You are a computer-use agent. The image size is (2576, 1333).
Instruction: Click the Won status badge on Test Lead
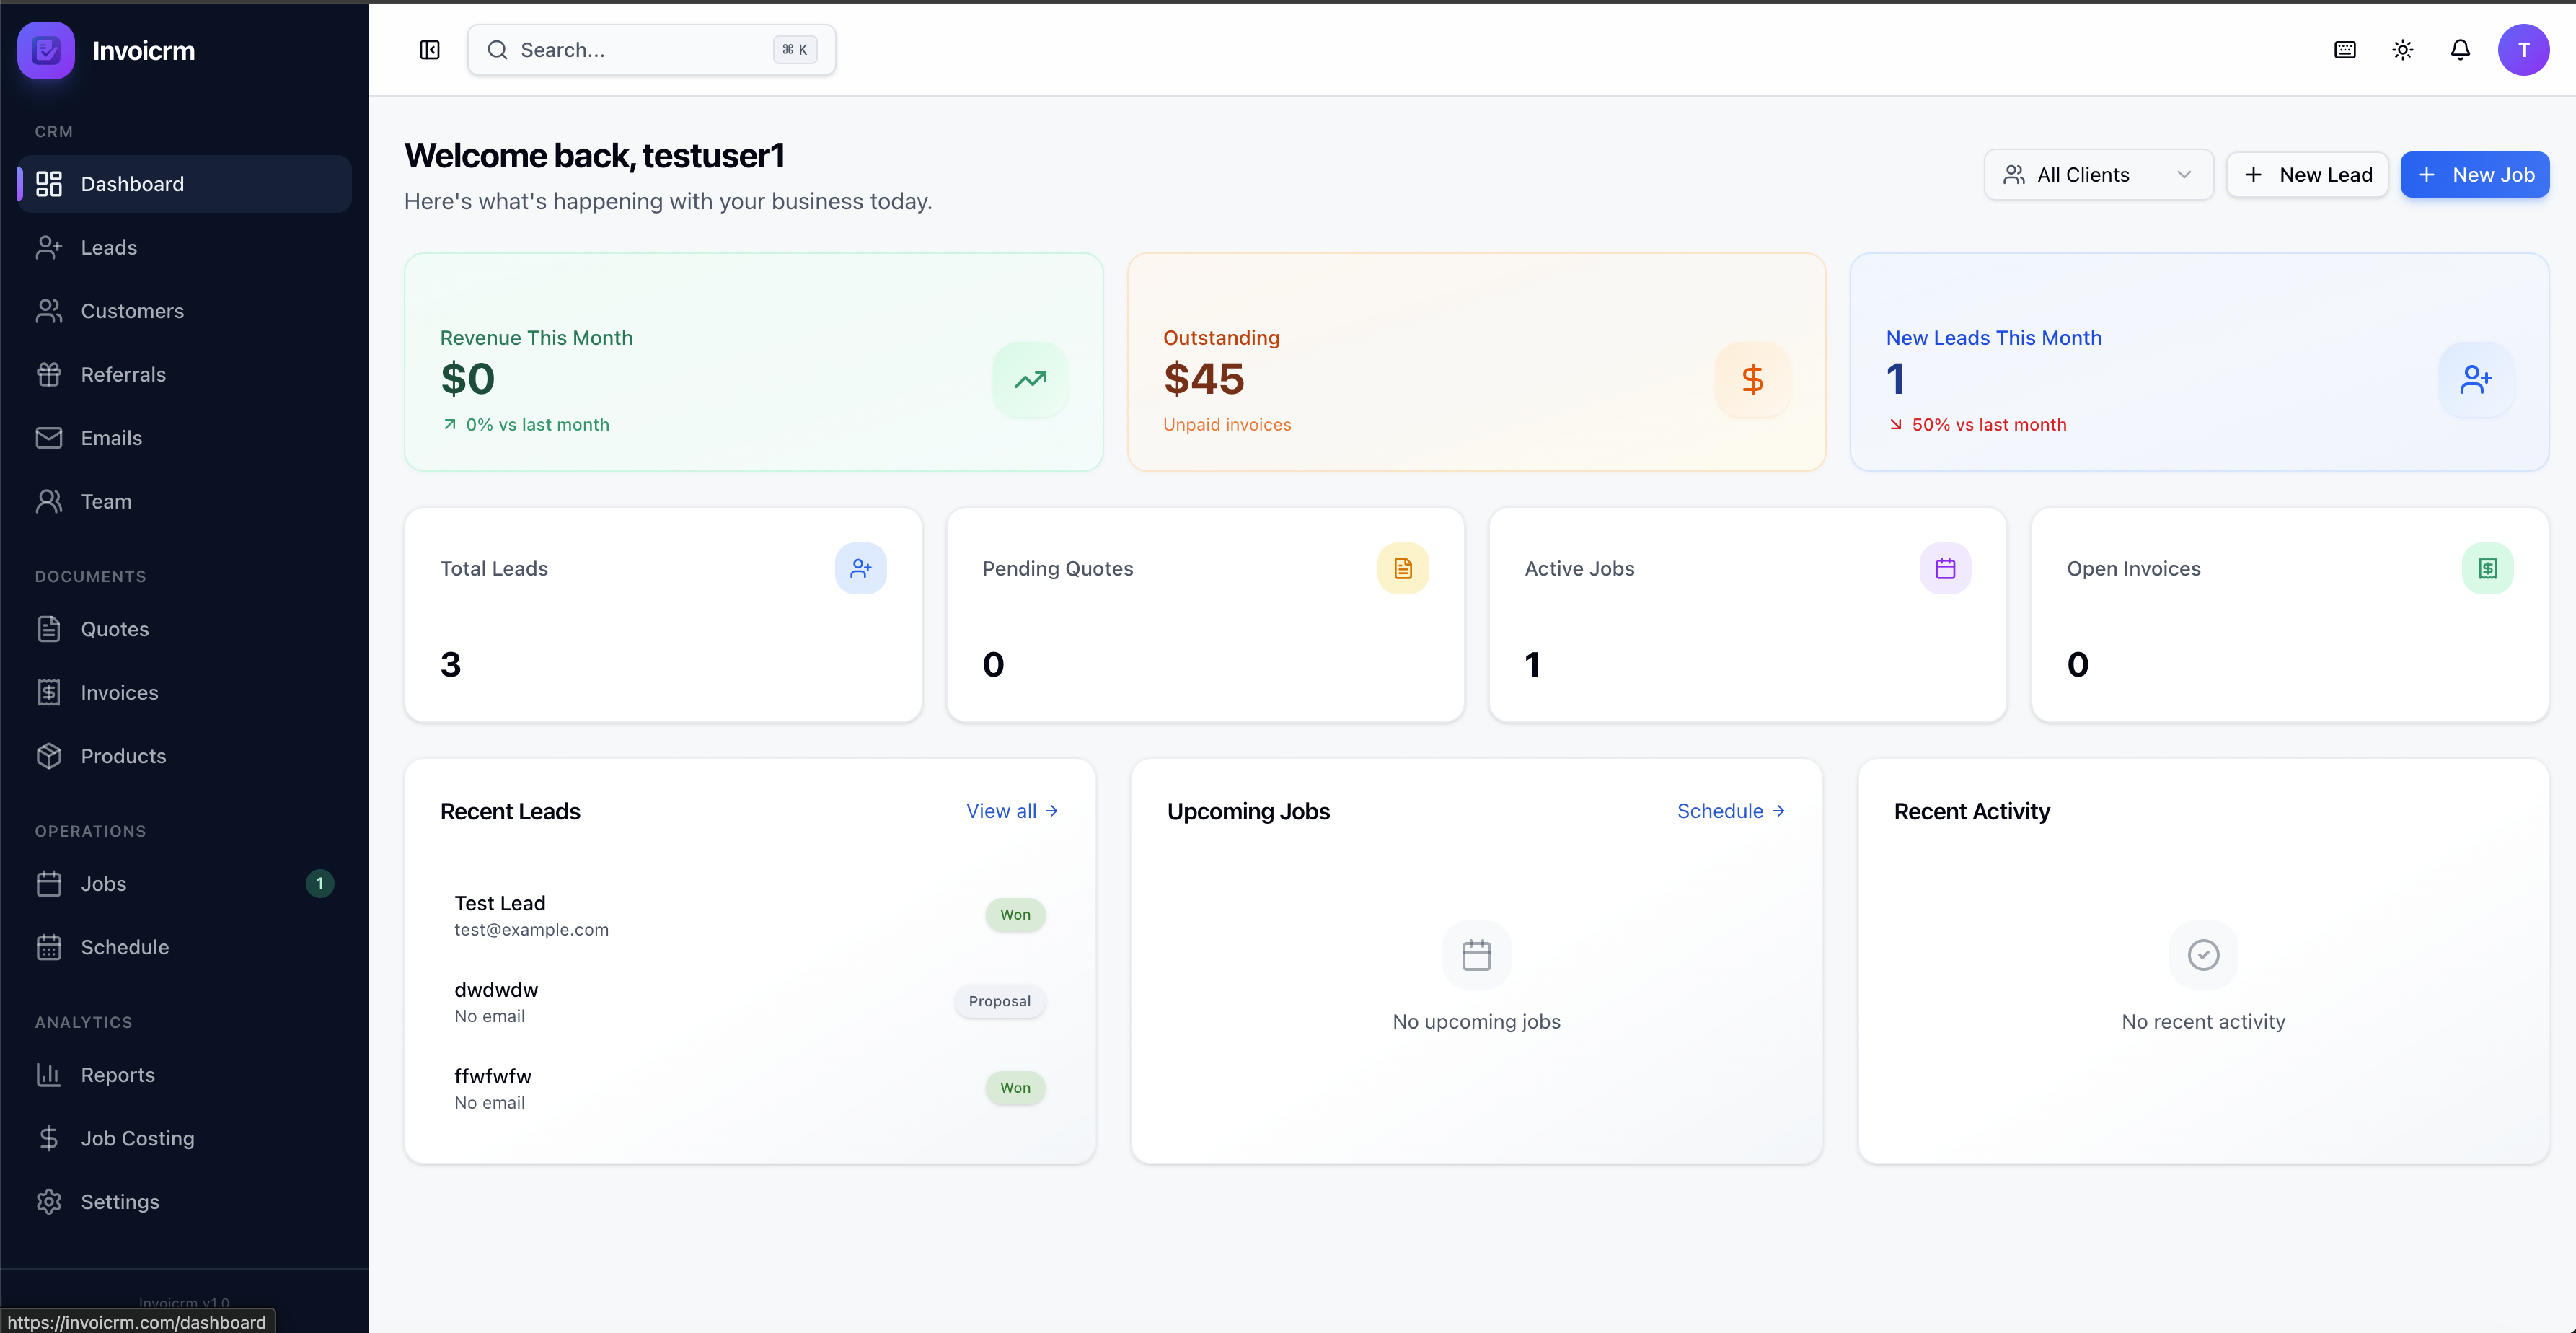click(x=1015, y=914)
